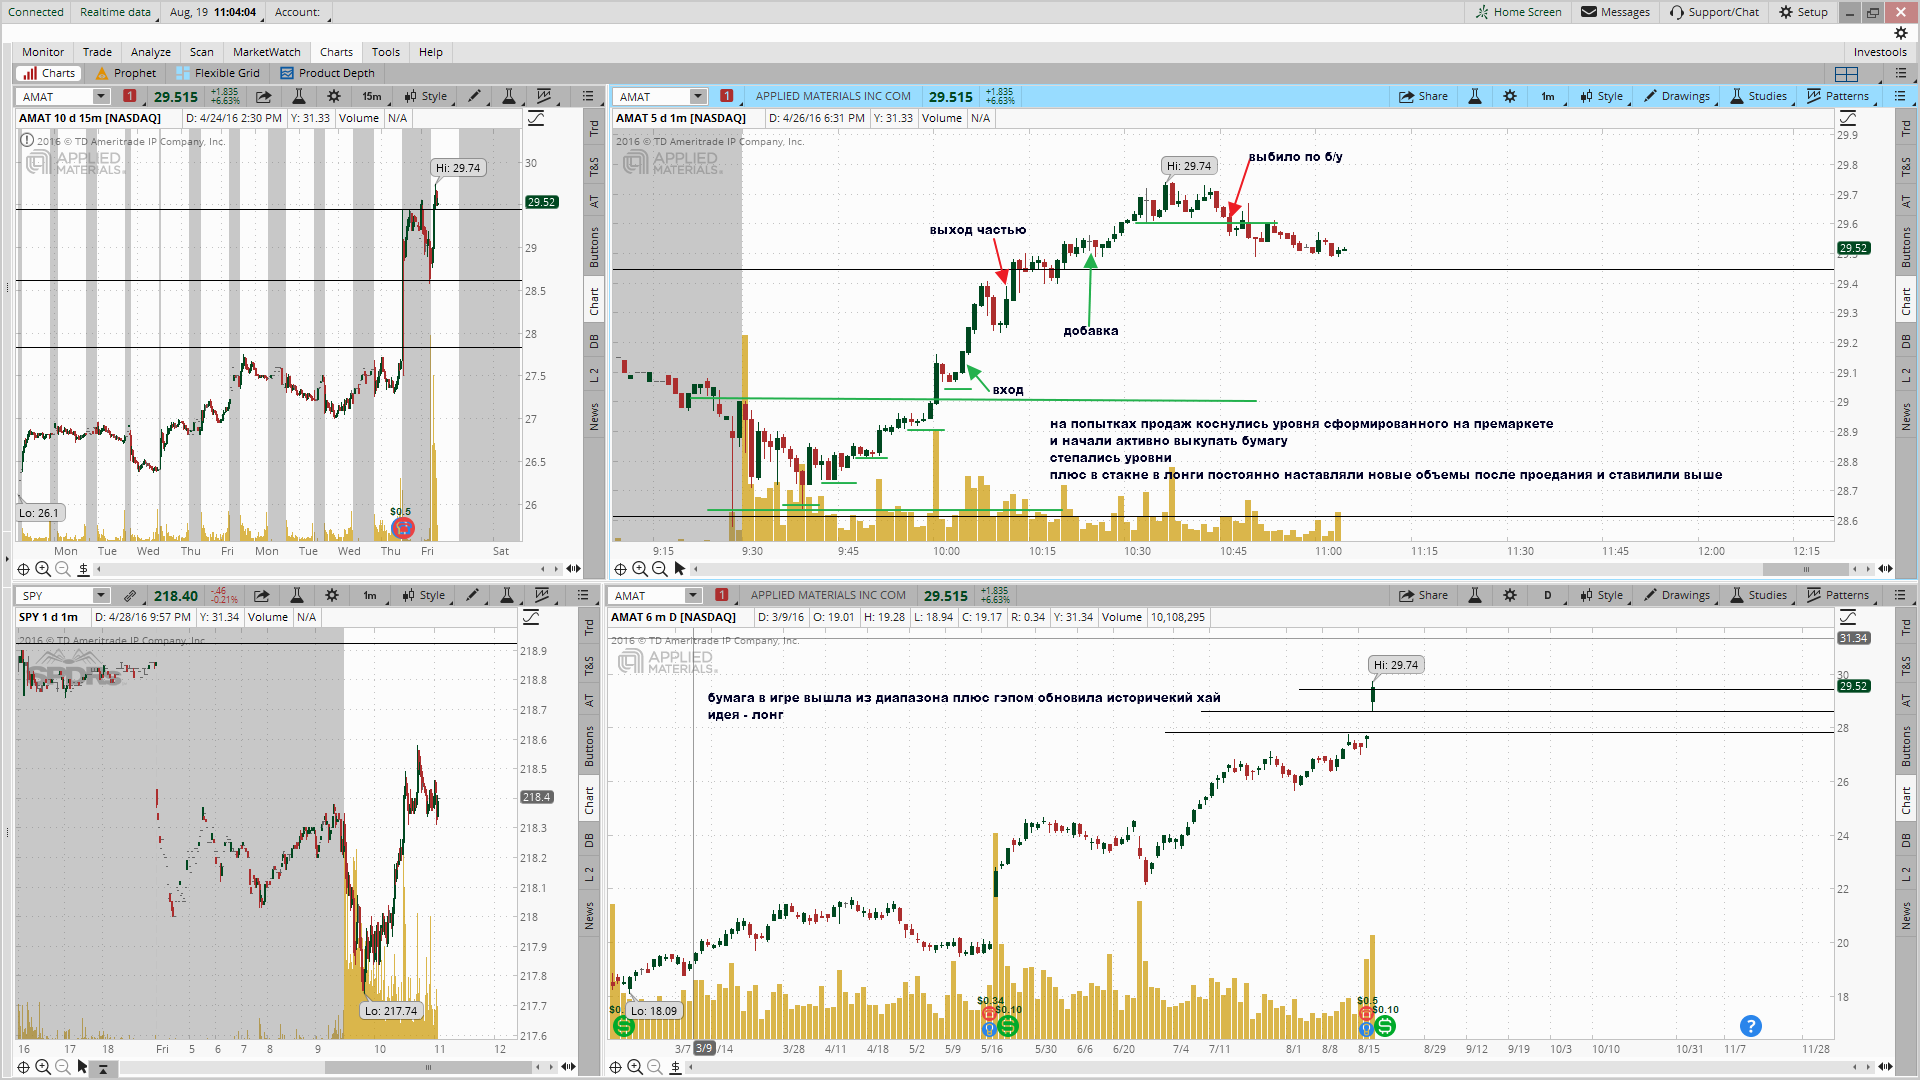1920x1080 pixels.
Task: Open the Studies menu in the AMAT 1m chart
Action: [x=1759, y=96]
